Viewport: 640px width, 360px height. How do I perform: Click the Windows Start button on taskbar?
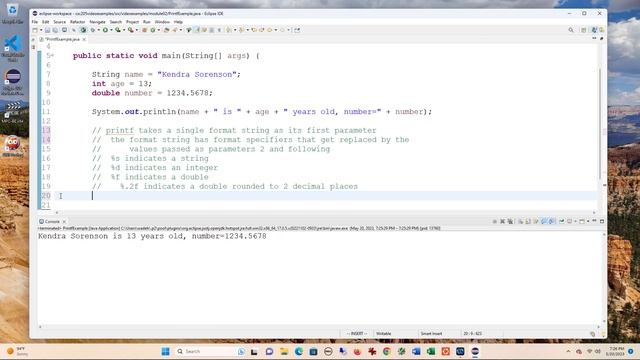[x=165, y=351]
